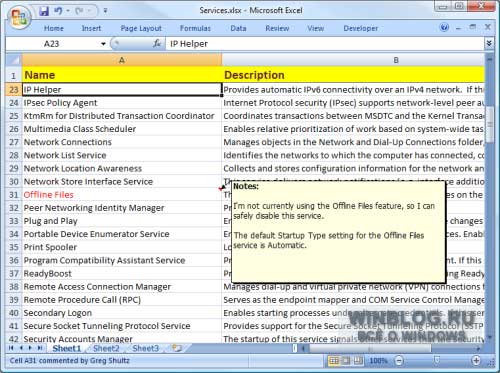Open Excel Help question mark icon

(x=444, y=27)
